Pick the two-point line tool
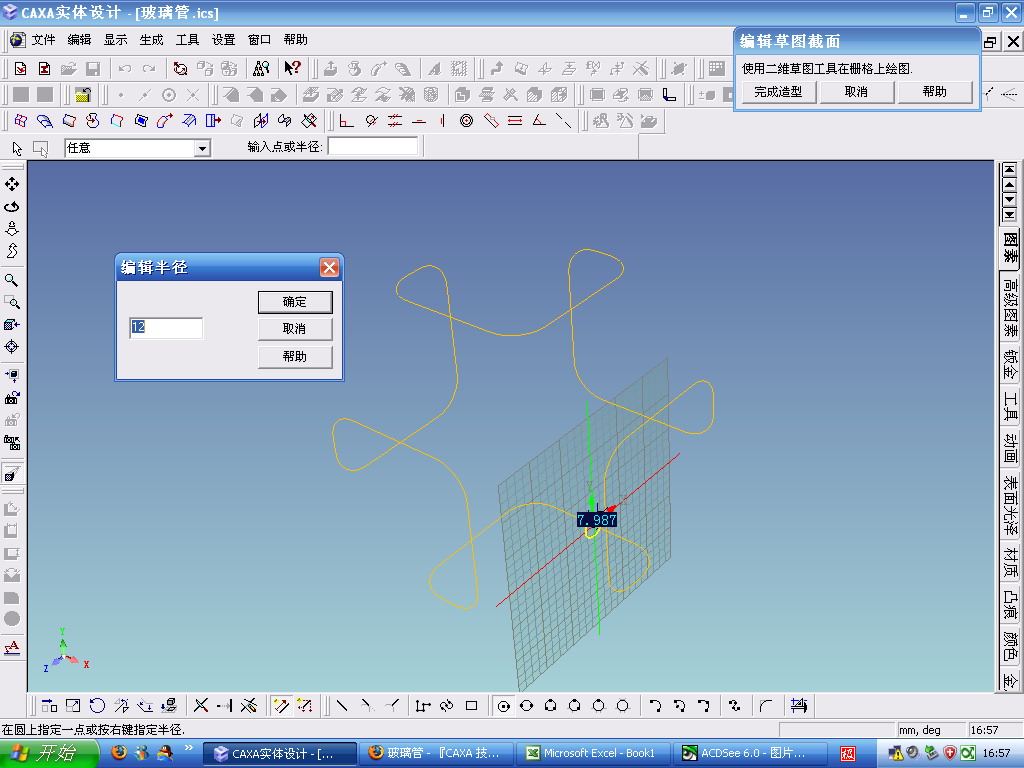Image resolution: width=1024 pixels, height=768 pixels. pos(342,706)
